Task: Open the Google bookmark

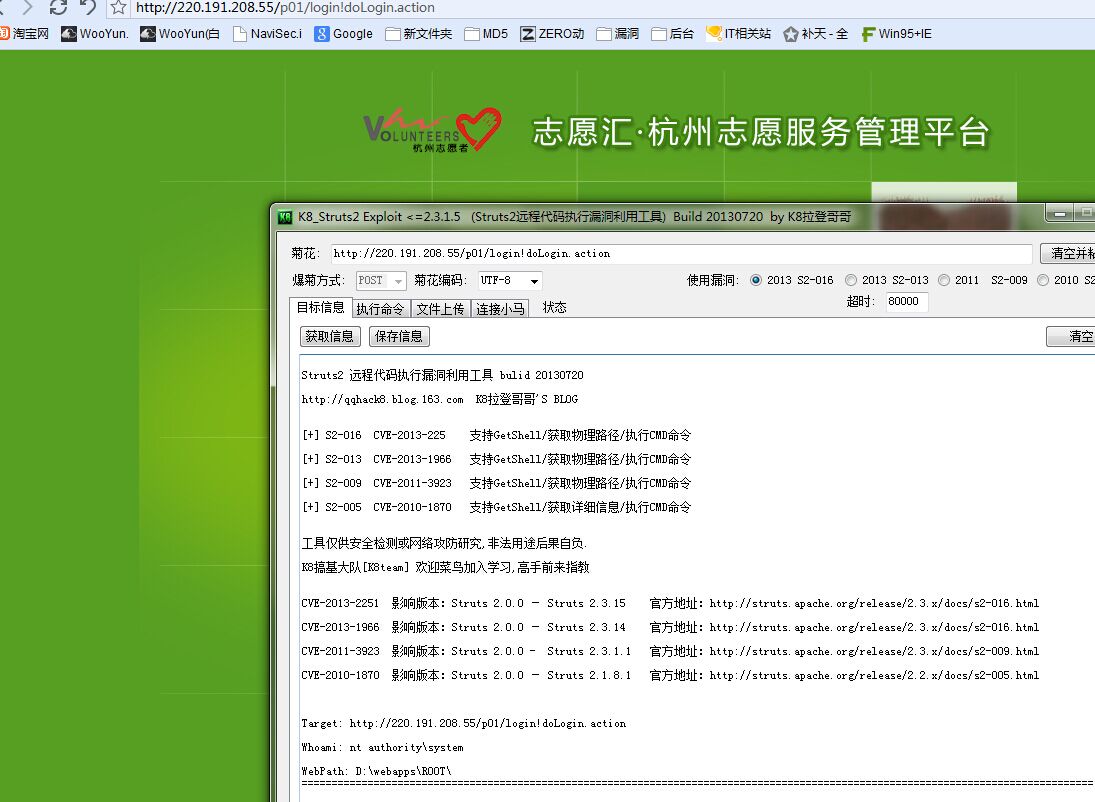Action: (x=344, y=34)
